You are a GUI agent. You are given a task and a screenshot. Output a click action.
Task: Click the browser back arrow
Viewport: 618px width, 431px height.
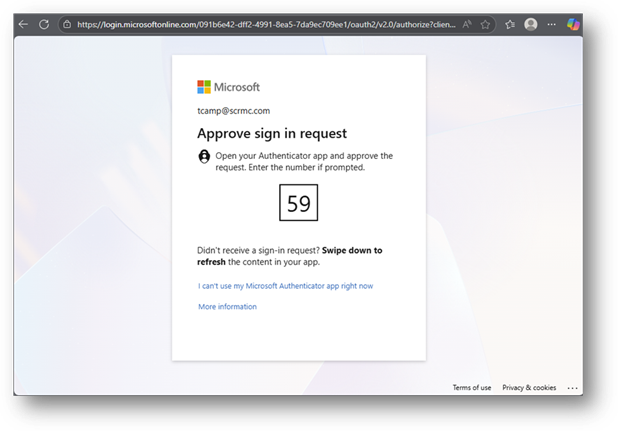pos(23,24)
